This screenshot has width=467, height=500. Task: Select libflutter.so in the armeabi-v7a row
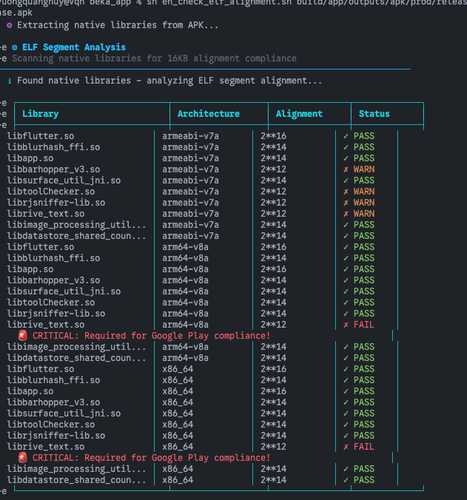(41, 136)
